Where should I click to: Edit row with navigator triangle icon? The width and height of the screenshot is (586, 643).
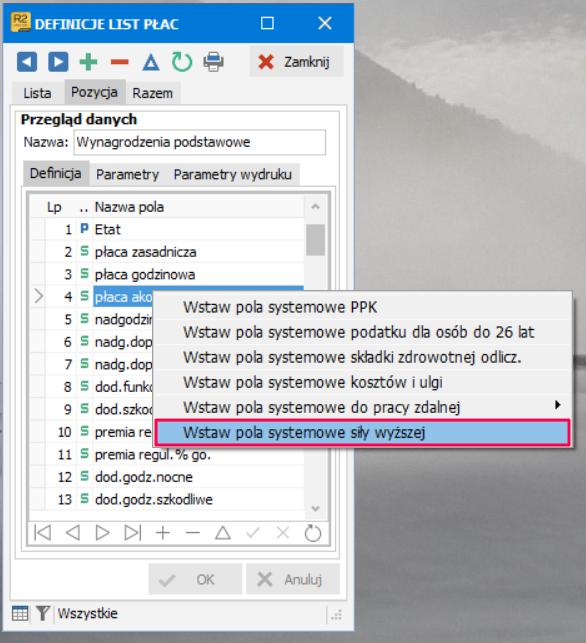[223, 533]
